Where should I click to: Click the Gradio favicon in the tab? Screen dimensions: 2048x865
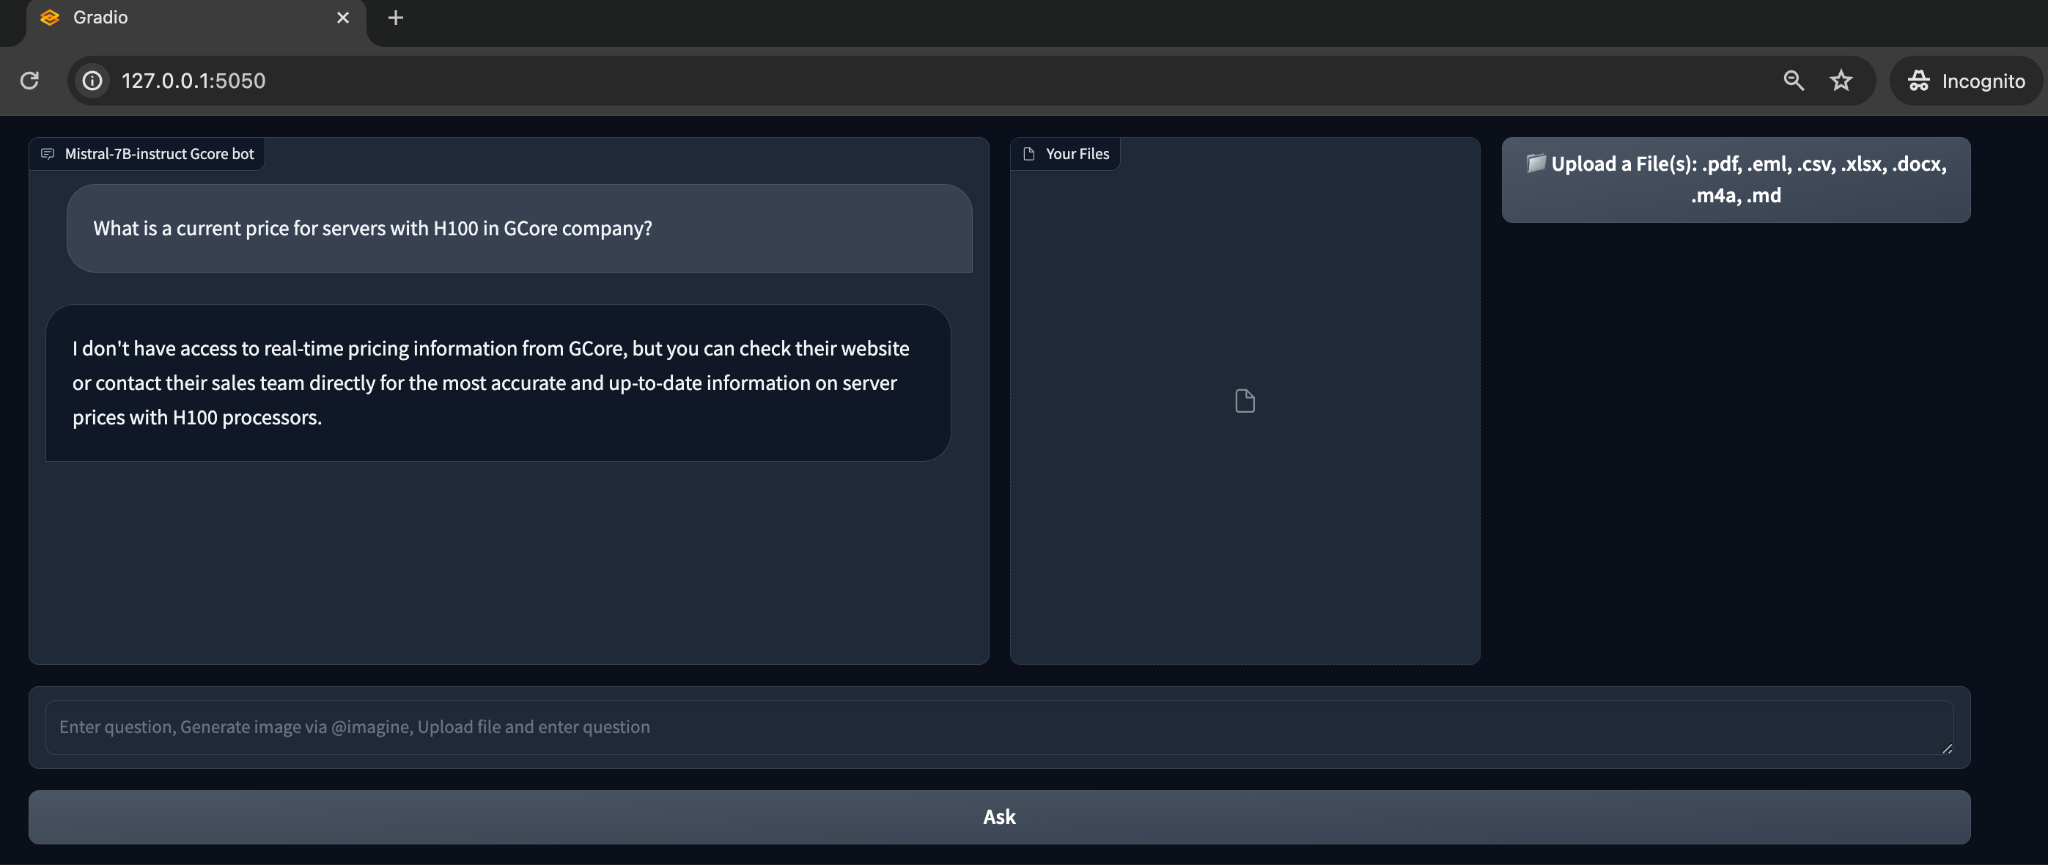[x=50, y=18]
